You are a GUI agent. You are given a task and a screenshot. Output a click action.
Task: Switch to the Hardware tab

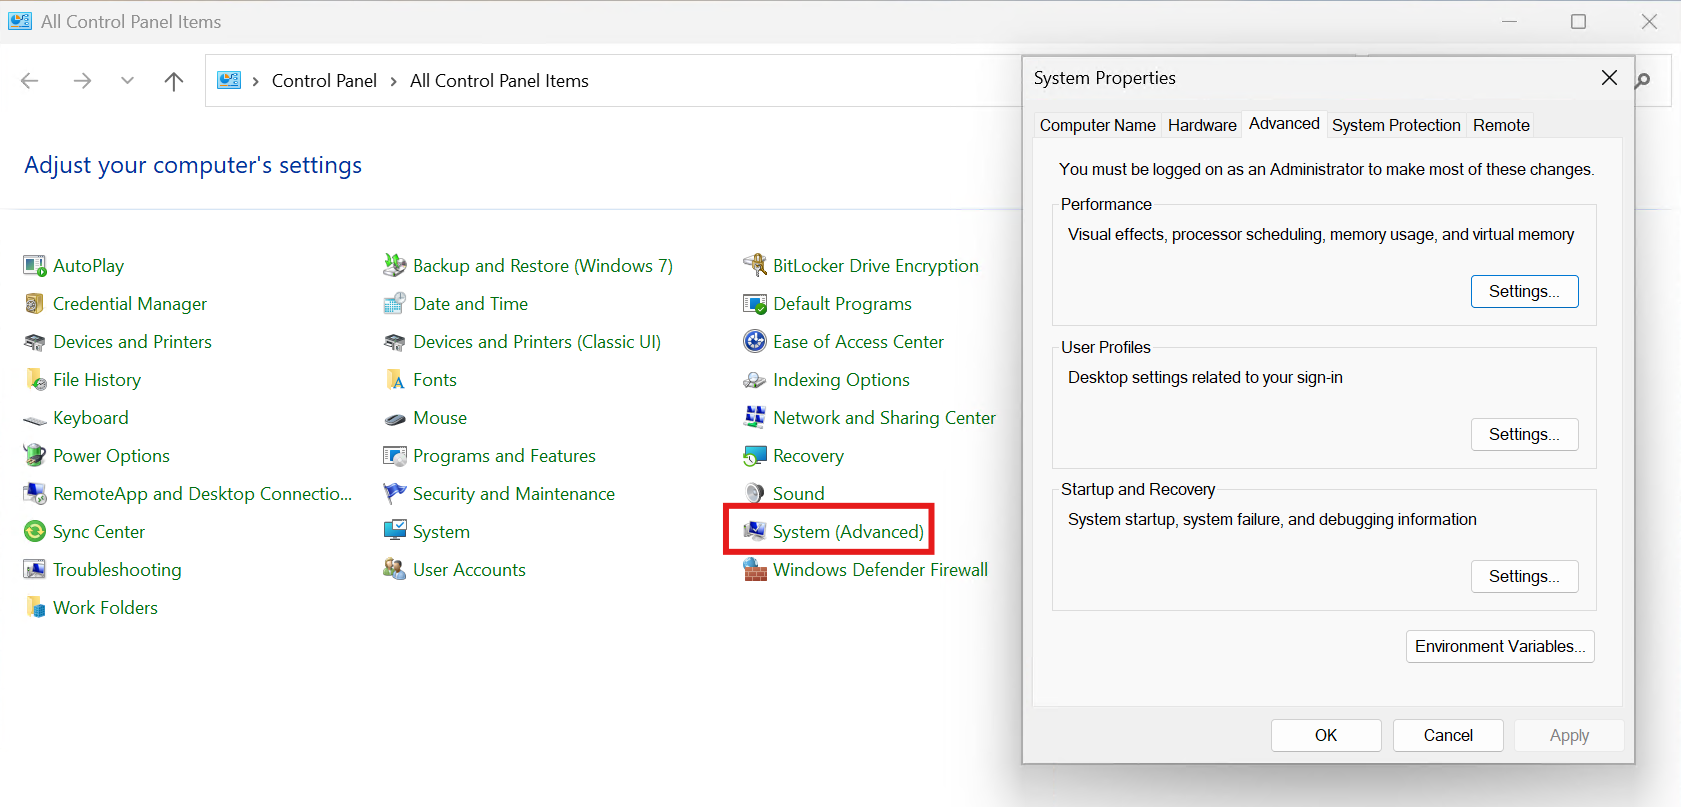1202,125
